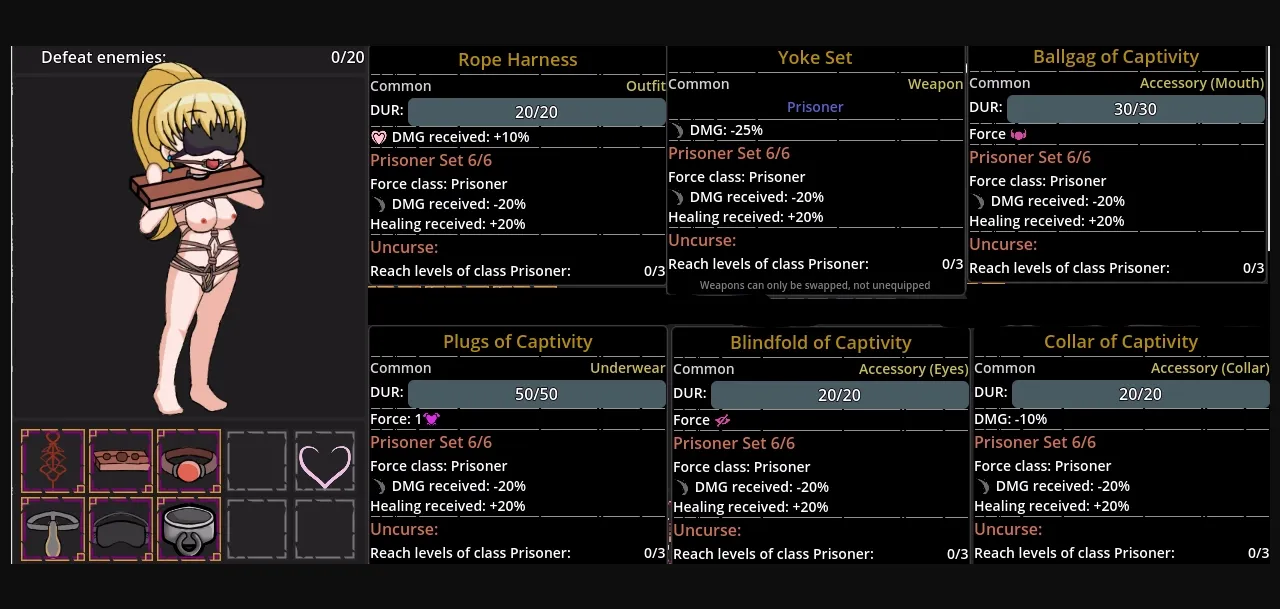Click the pink heart icon slot
This screenshot has width=1280, height=609.
click(x=324, y=461)
